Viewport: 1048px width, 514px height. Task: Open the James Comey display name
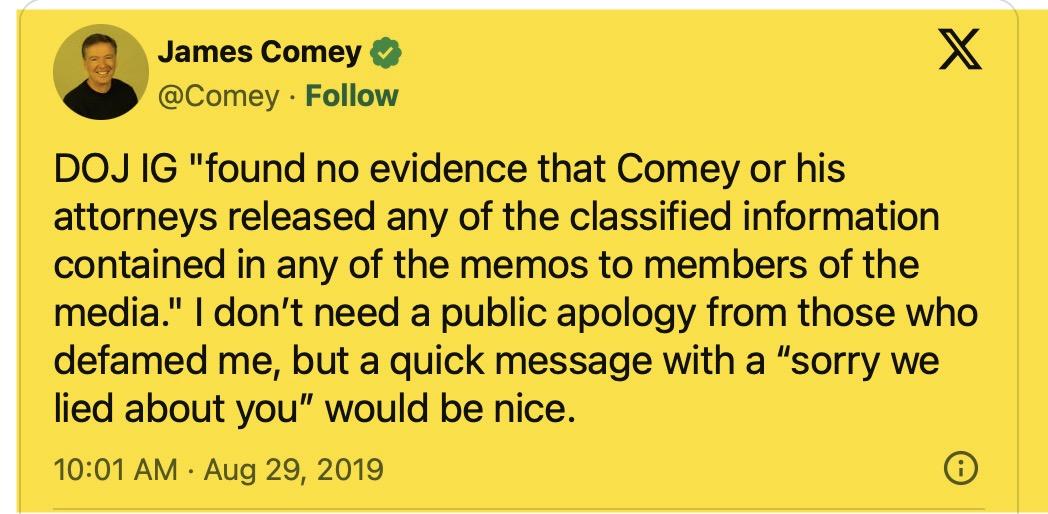click(260, 52)
